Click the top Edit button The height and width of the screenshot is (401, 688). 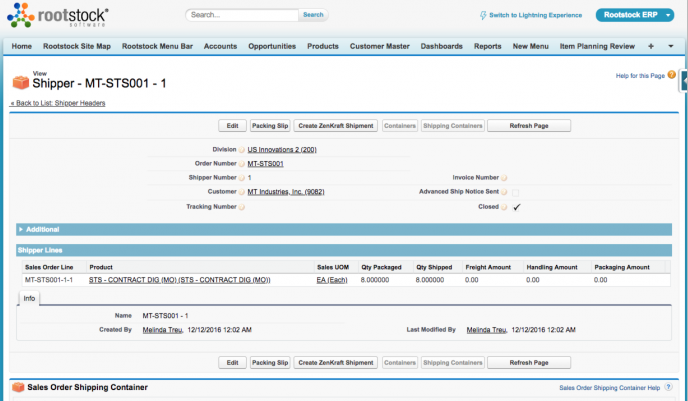(233, 126)
